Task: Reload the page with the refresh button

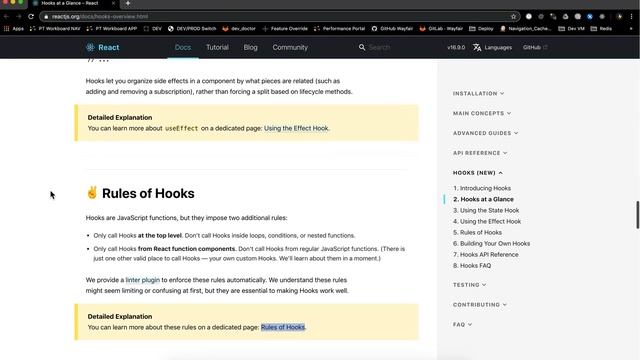Action: [x=31, y=16]
